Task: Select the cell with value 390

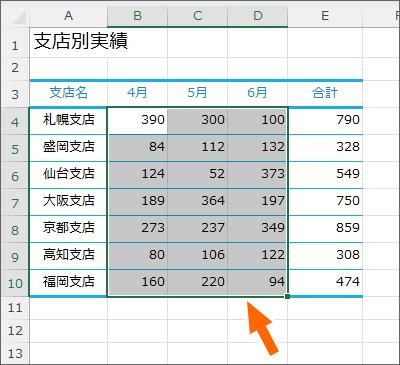Action: (137, 121)
